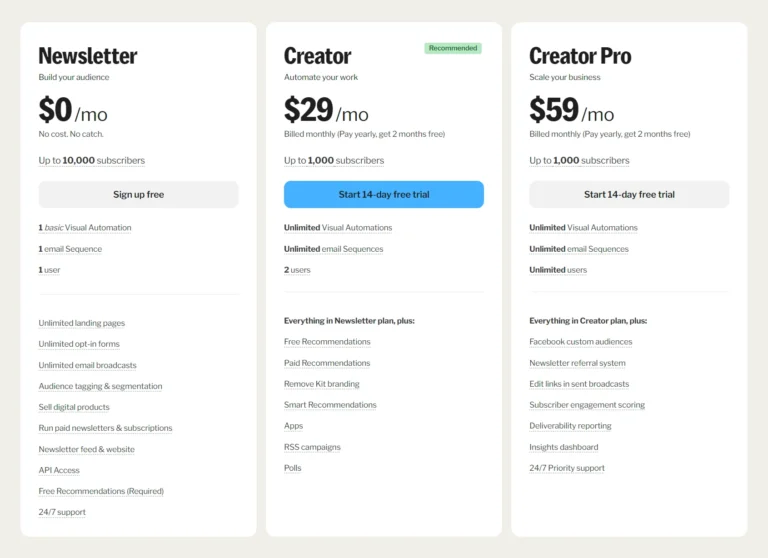Open Subscriber engagement scoring details

(587, 405)
